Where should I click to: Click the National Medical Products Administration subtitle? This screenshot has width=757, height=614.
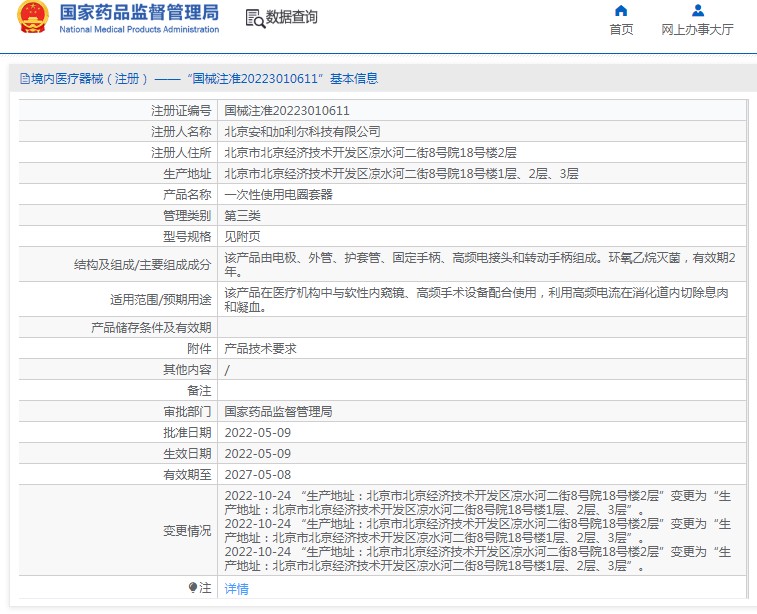[x=139, y=30]
